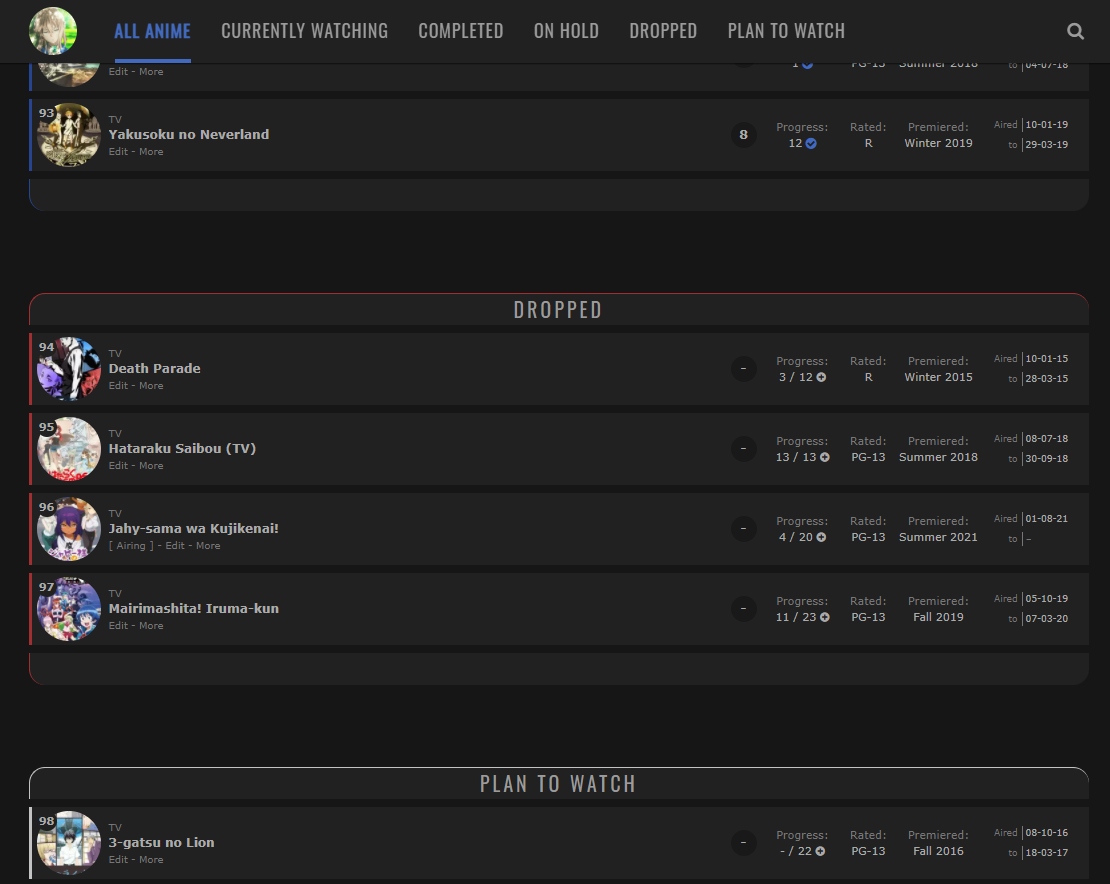
Task: Change Yakusoku no Neverland score of 8
Action: pyautogui.click(x=743, y=135)
